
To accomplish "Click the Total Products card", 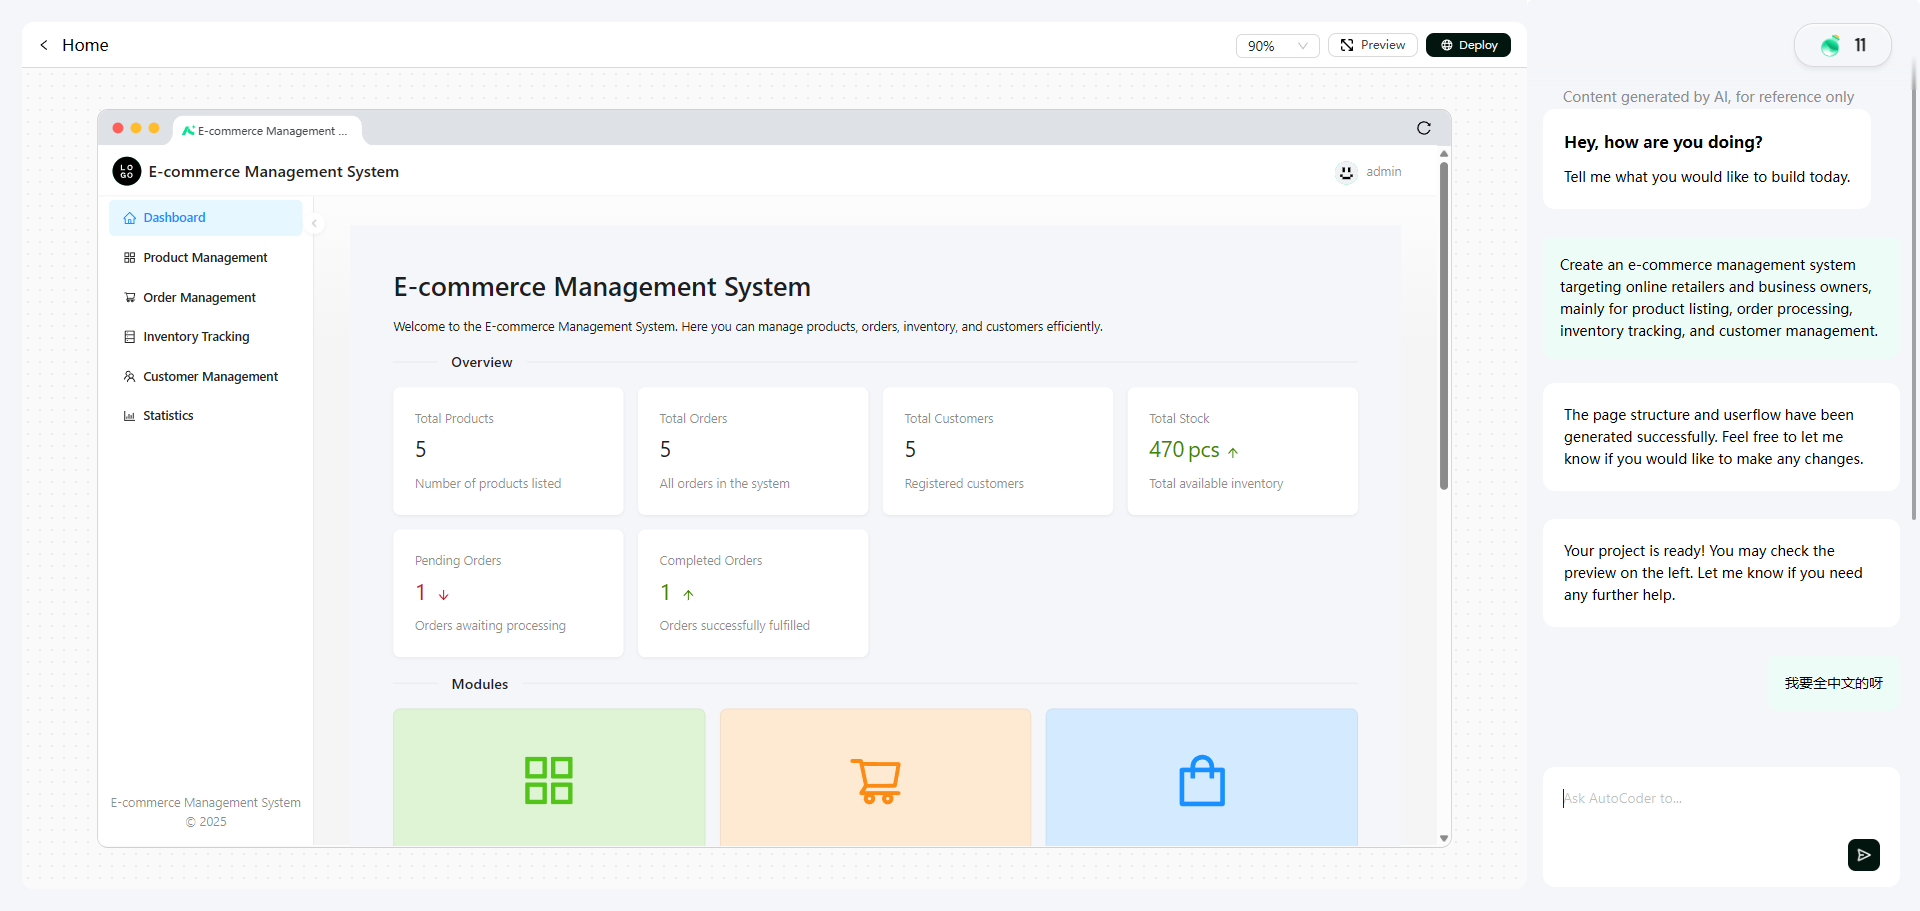I will pos(508,451).
